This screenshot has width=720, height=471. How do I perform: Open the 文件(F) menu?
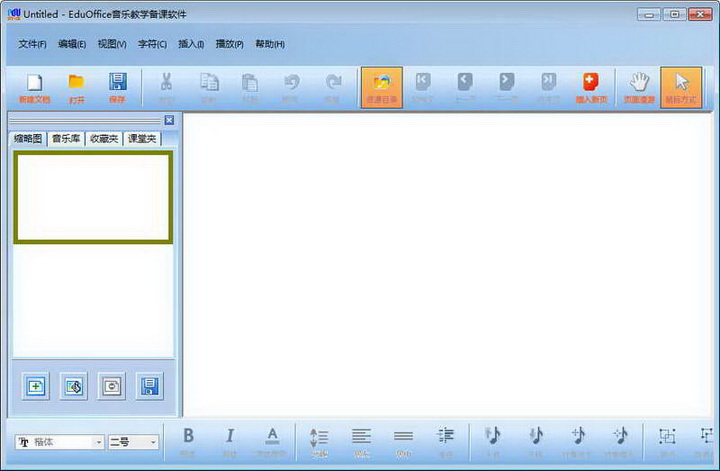tap(32, 44)
